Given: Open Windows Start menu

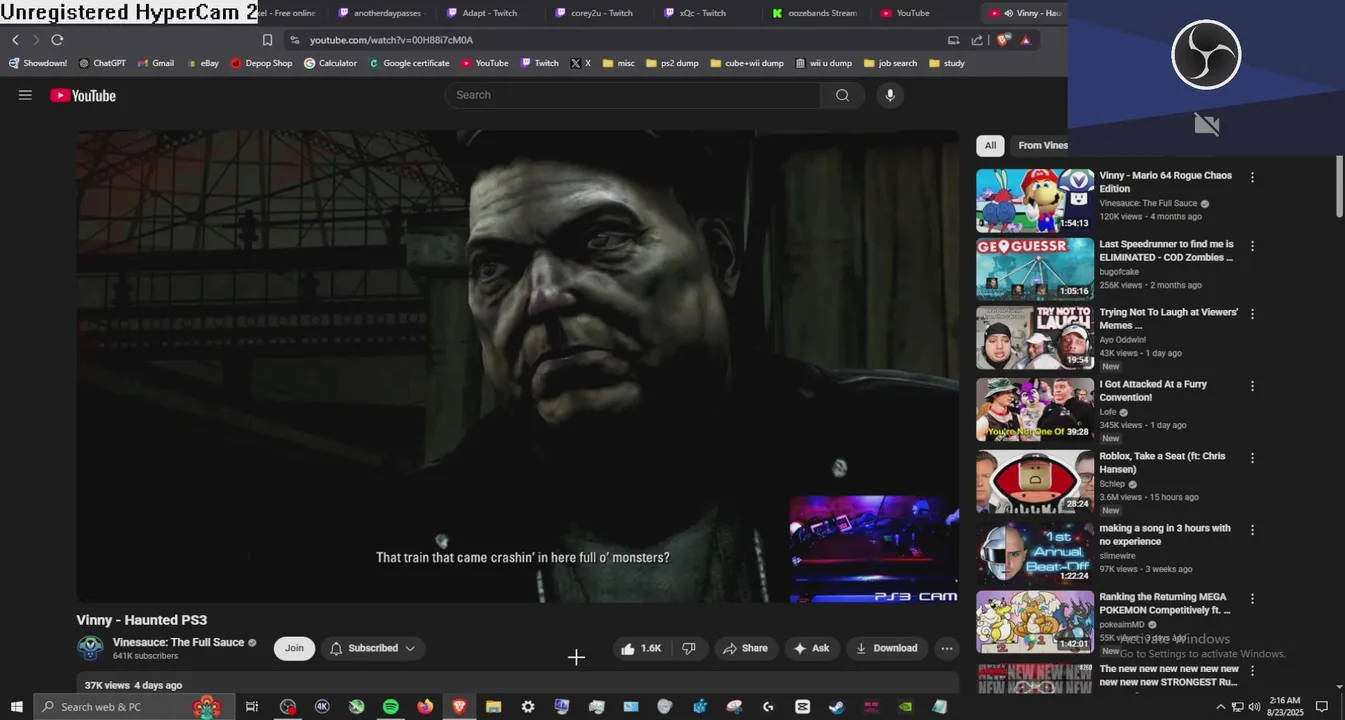Looking at the screenshot, I should pos(16,706).
